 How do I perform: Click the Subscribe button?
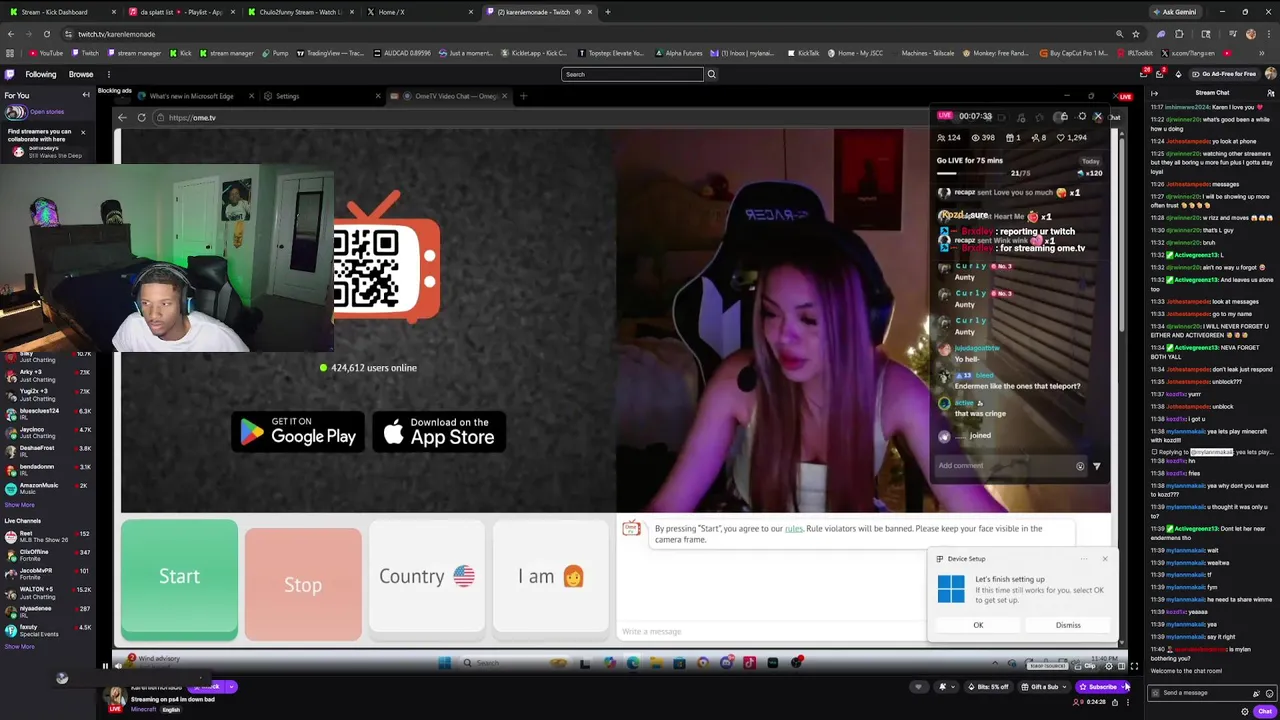(x=1099, y=687)
